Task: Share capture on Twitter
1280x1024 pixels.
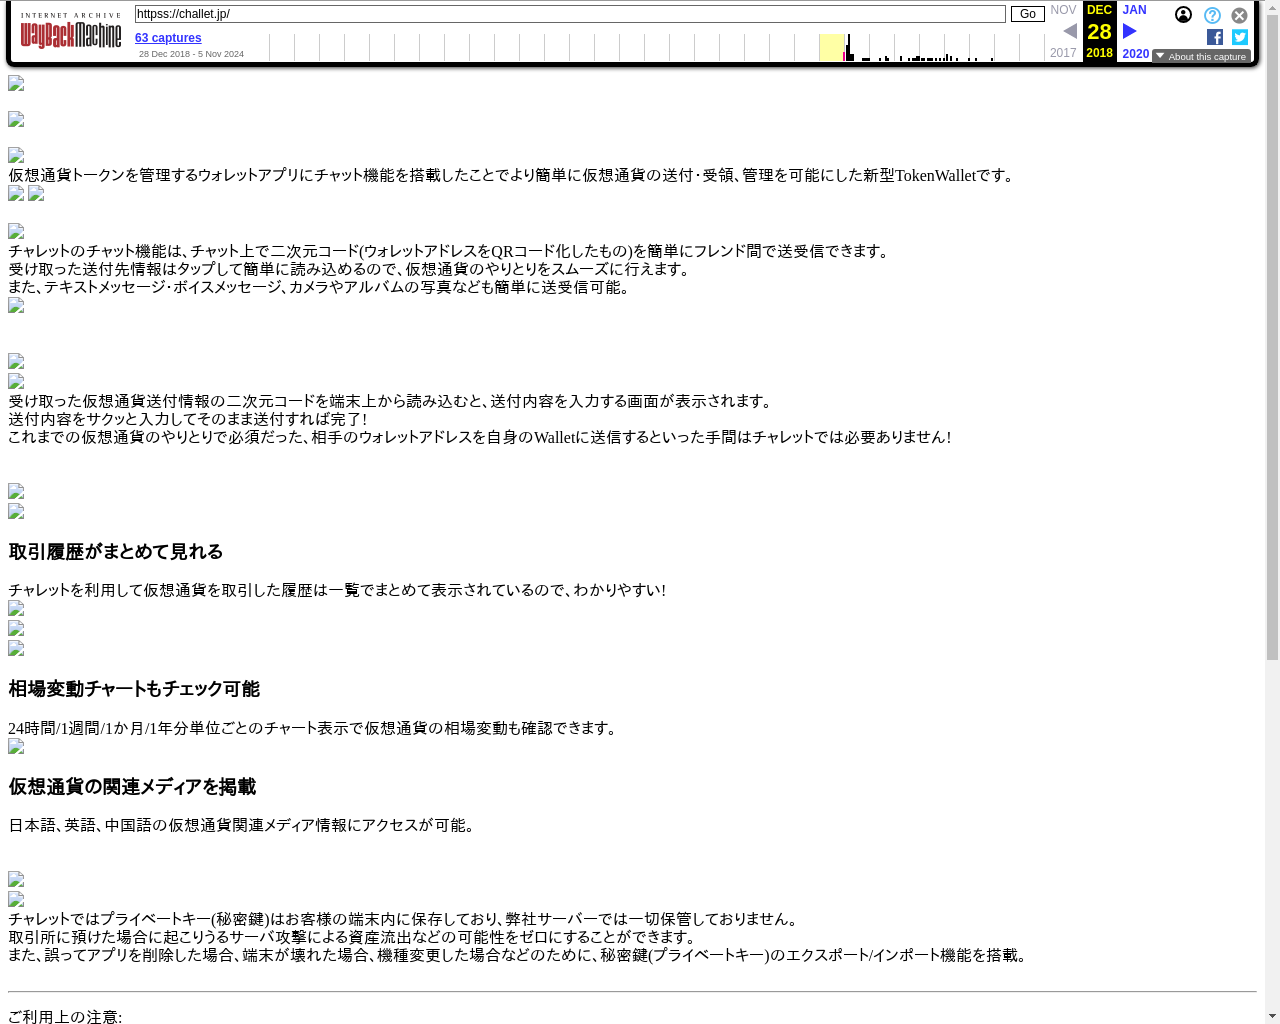Action: coord(1240,37)
